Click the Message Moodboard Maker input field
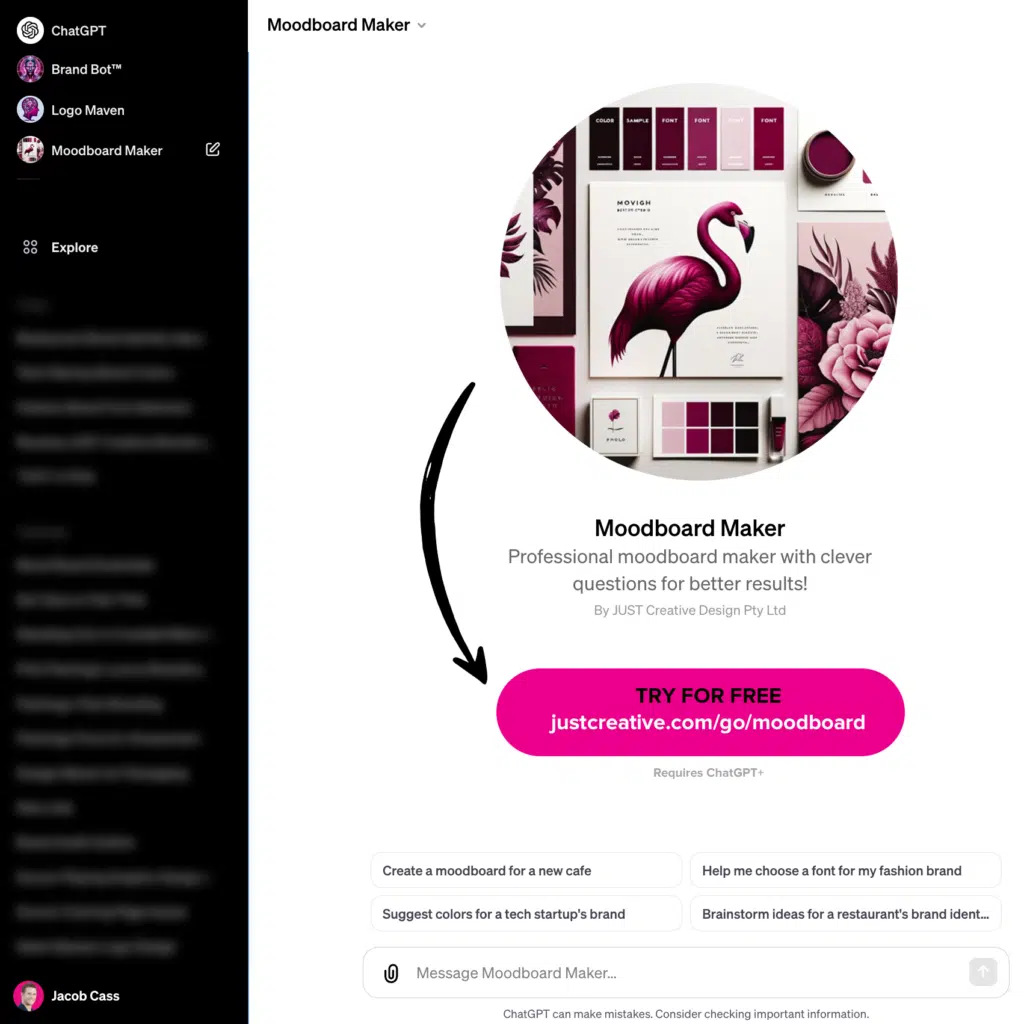The width and height of the screenshot is (1024, 1024). 686,973
